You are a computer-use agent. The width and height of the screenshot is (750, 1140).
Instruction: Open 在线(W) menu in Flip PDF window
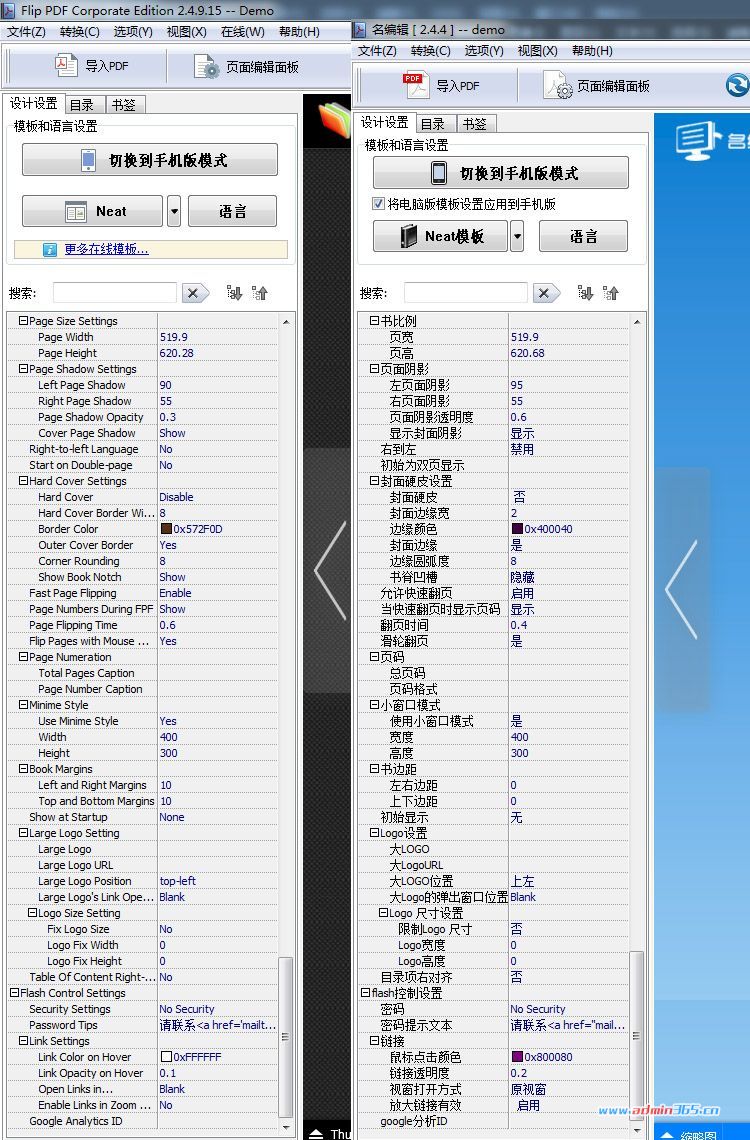[243, 32]
